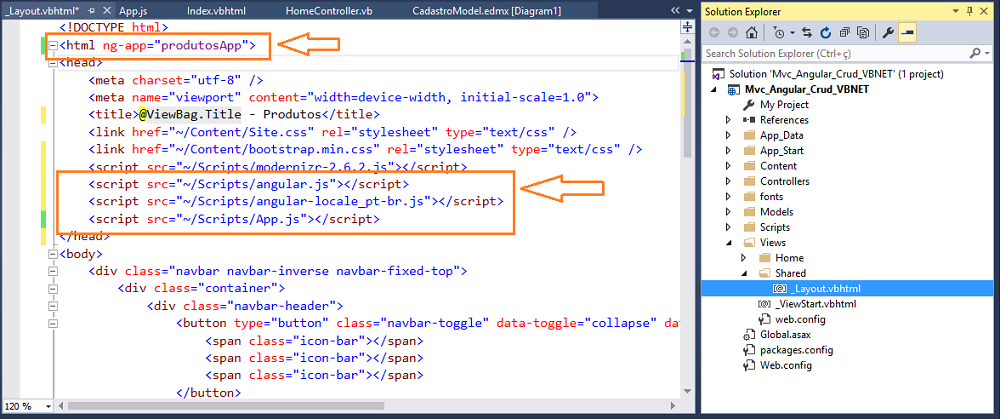Collapse the html tag outlining box
This screenshot has height=419, width=1000.
[53, 45]
